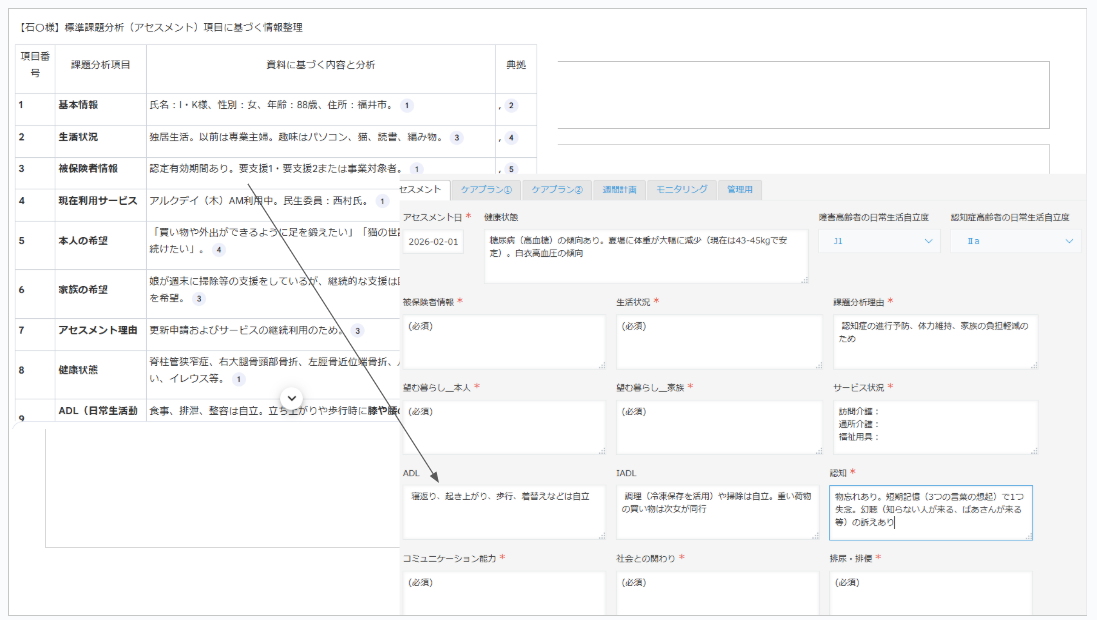The height and width of the screenshot is (620, 1097).
Task: Click the 課題分析理由 text area
Action: coord(934,342)
